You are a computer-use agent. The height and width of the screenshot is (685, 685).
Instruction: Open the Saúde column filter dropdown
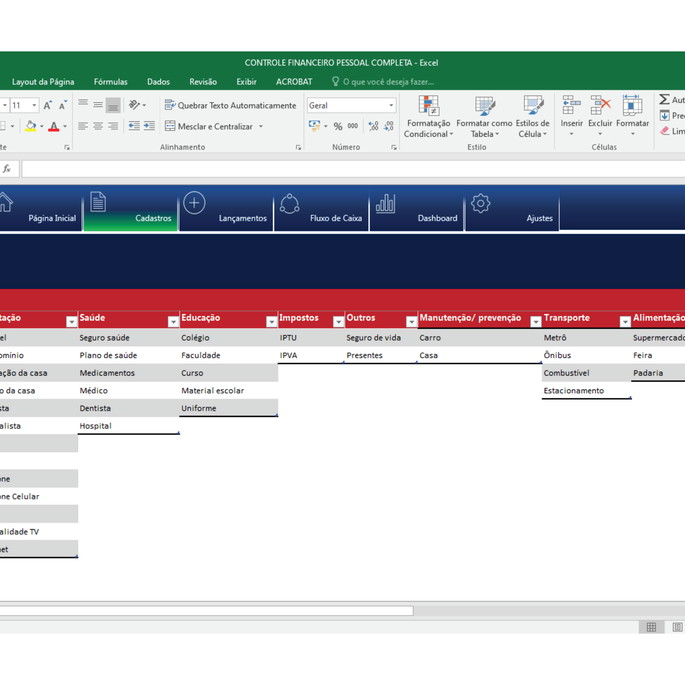tap(173, 322)
